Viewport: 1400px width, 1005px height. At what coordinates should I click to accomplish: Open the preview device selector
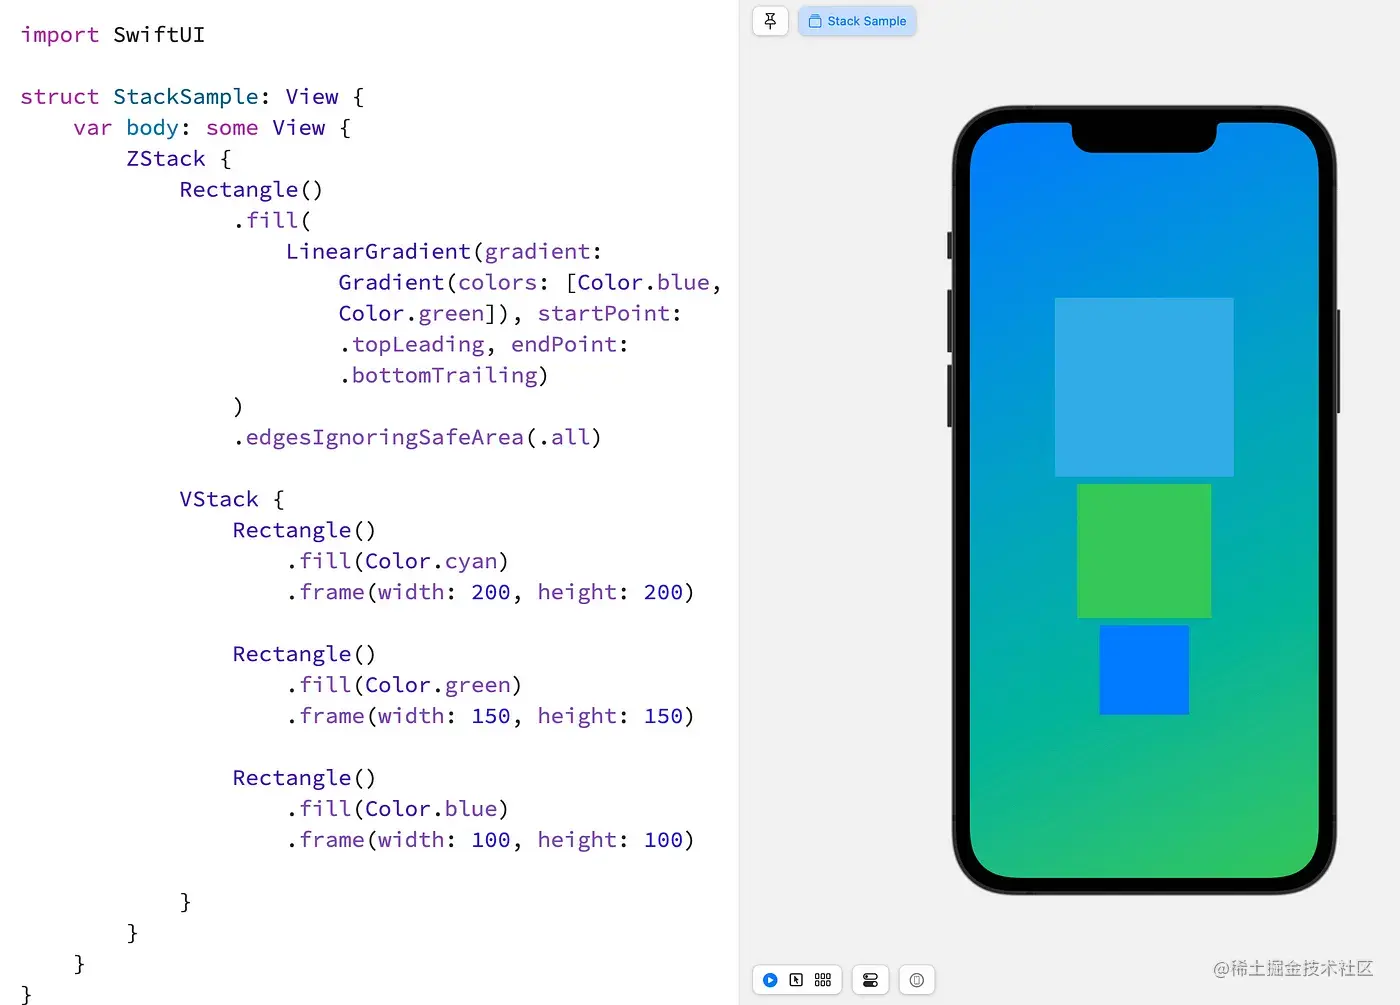(x=917, y=980)
